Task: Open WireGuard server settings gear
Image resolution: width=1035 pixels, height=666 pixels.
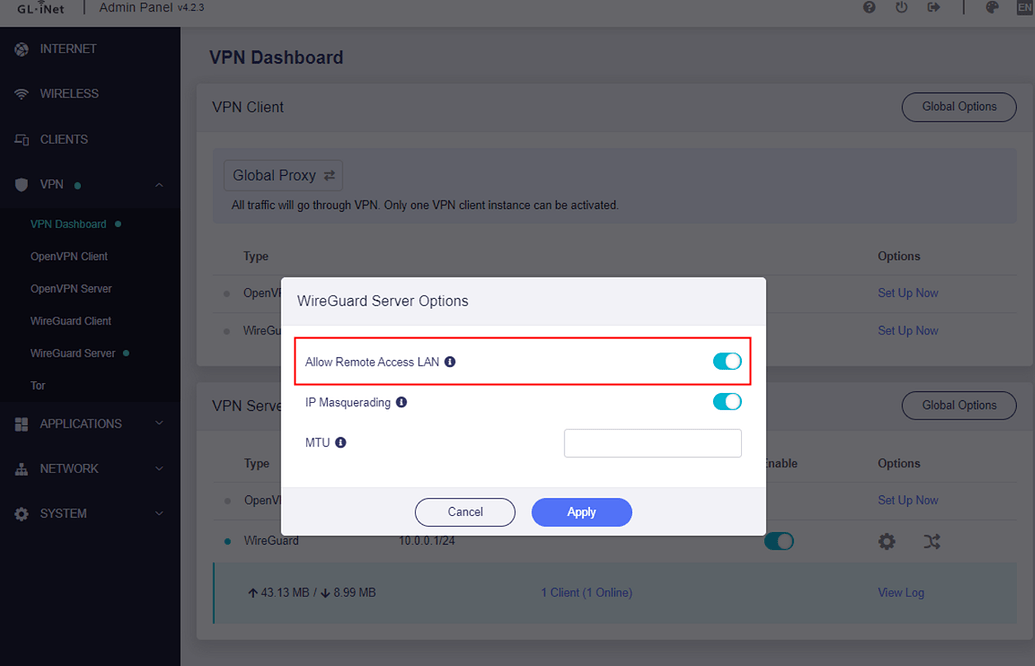Action: (886, 541)
